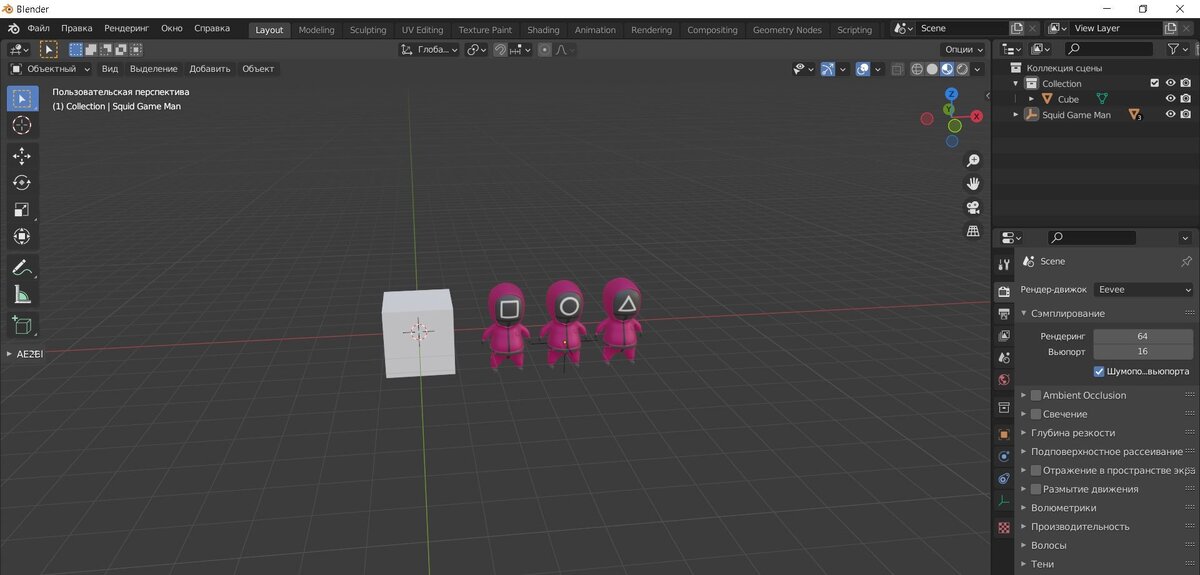Hide Cube with its eye icon
This screenshot has height=575, width=1200.
1170,99
